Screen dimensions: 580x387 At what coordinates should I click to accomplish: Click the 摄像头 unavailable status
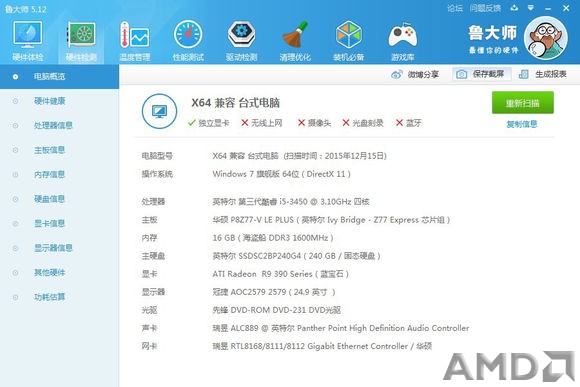tap(314, 123)
